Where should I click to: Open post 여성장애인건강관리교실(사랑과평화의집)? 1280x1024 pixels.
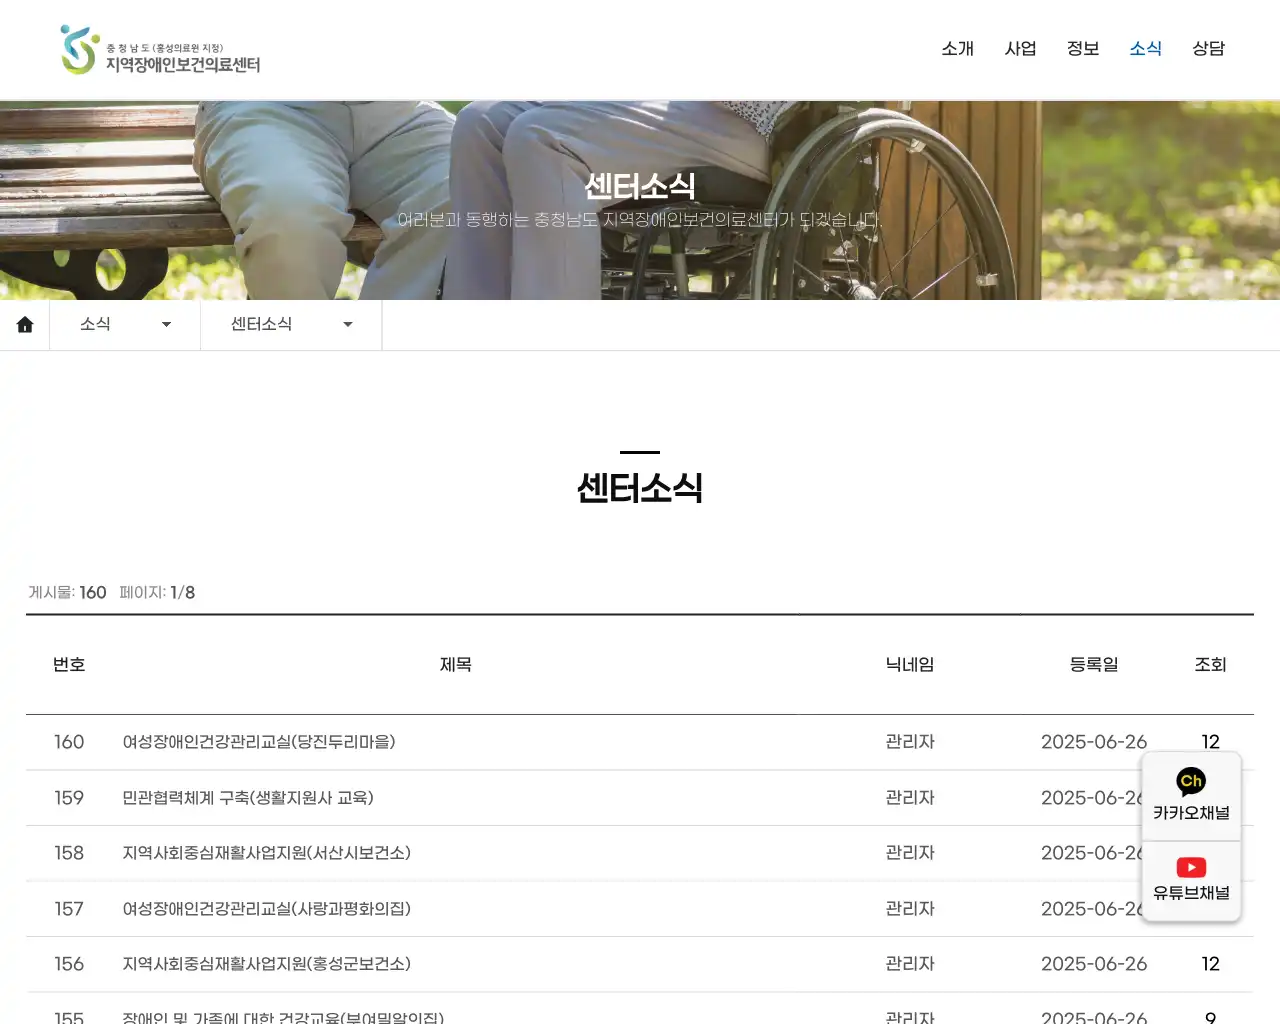click(x=266, y=909)
